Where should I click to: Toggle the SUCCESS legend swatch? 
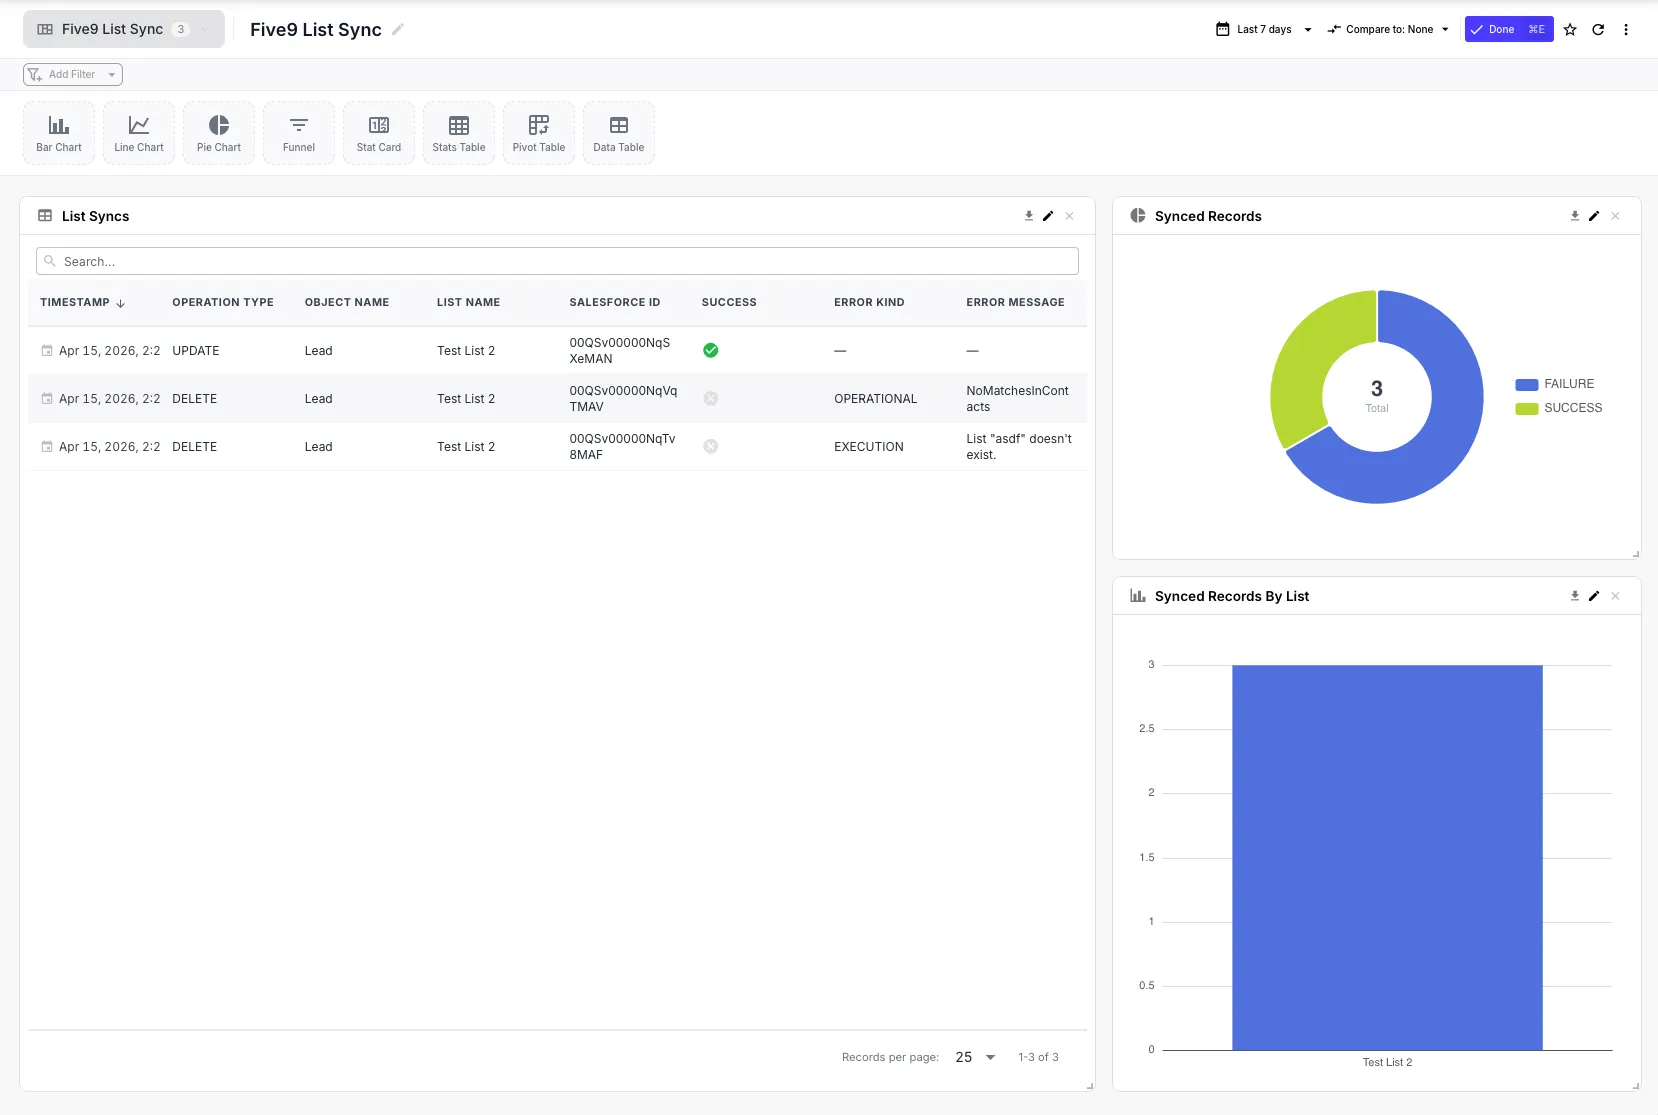pos(1526,408)
